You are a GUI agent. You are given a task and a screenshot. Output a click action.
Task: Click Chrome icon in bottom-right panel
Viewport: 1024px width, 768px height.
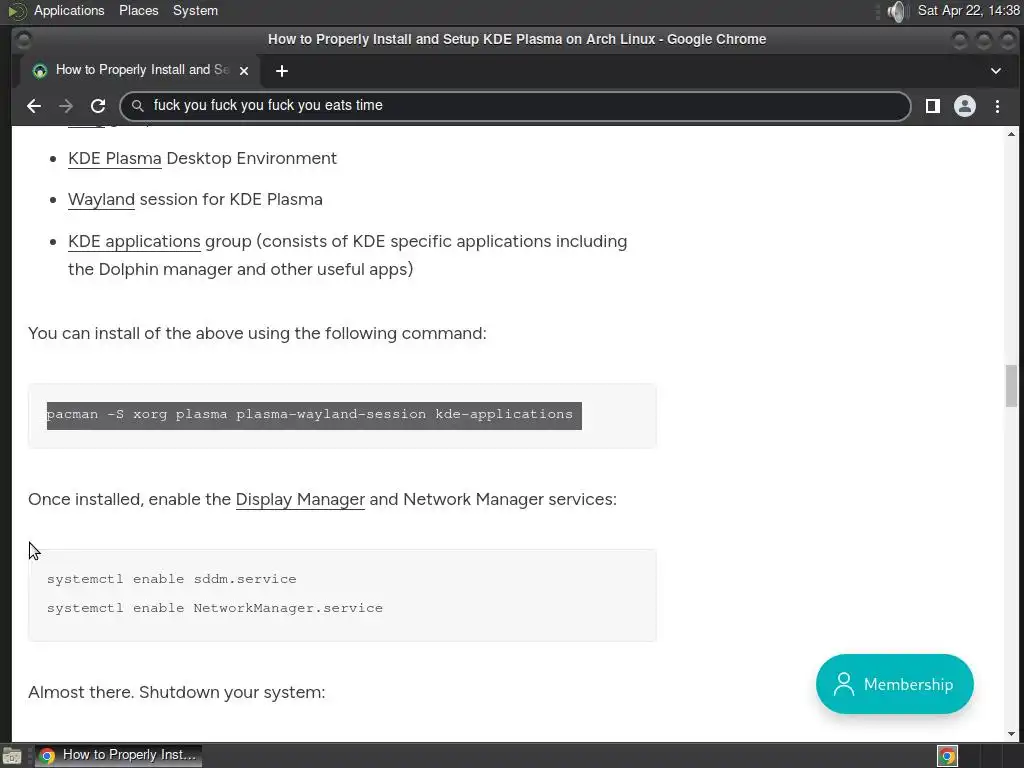coord(947,756)
